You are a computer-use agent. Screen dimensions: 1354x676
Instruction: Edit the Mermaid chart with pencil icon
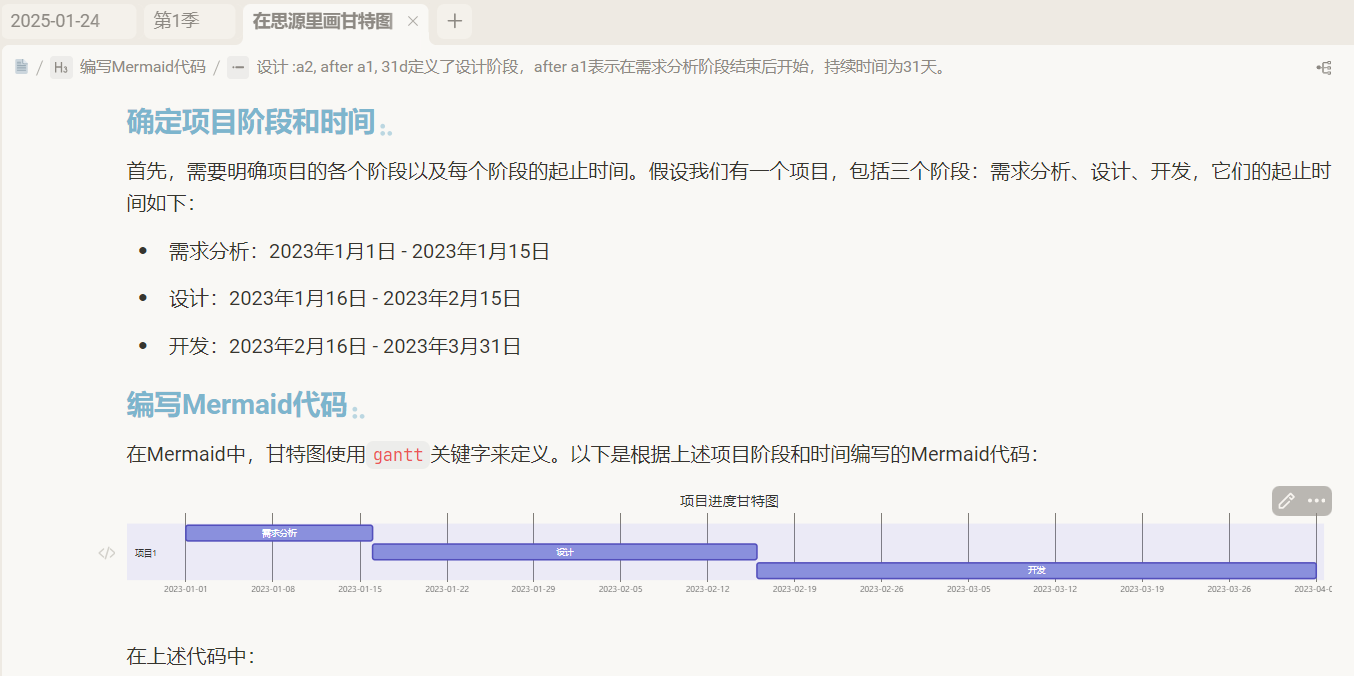tap(1287, 501)
